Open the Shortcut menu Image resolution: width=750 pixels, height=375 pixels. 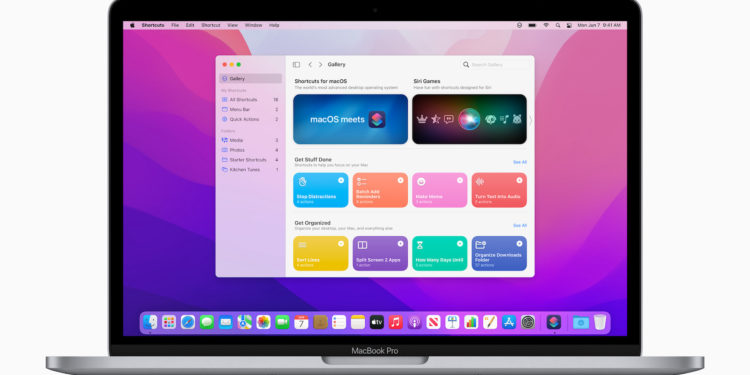[210, 25]
